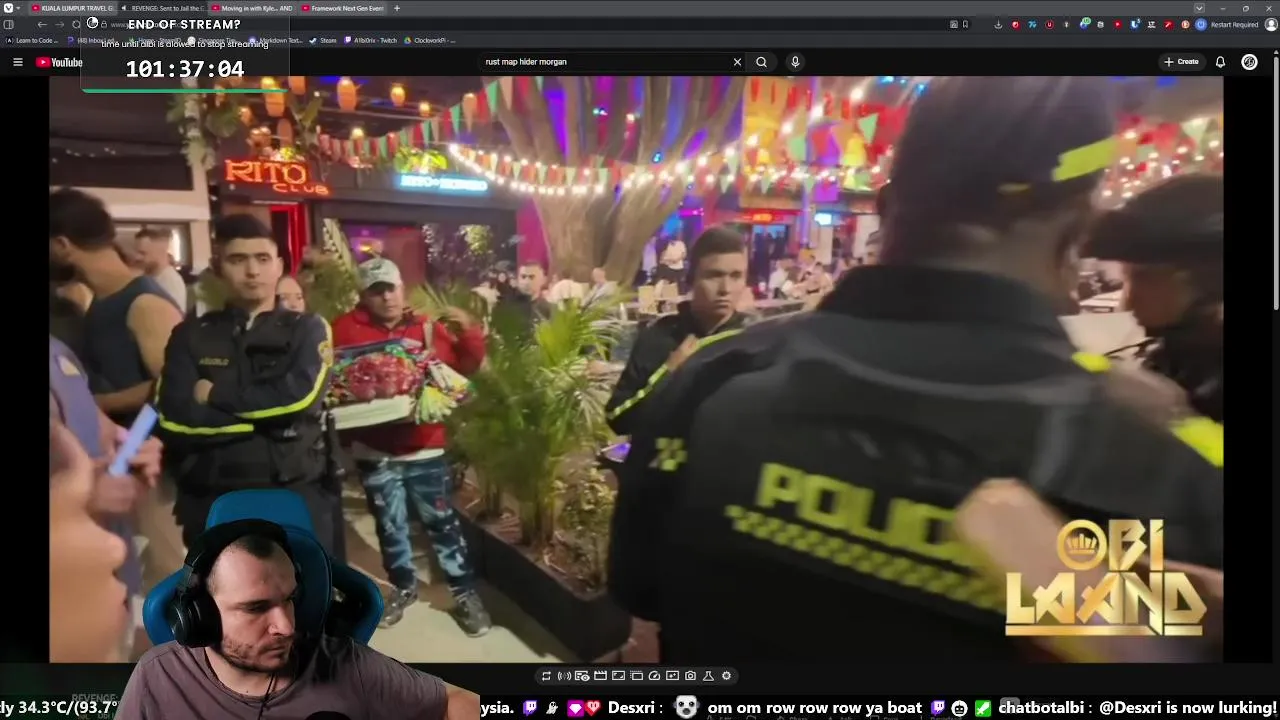Open the downloads arrow icon
1280x720 pixels.
point(998,24)
